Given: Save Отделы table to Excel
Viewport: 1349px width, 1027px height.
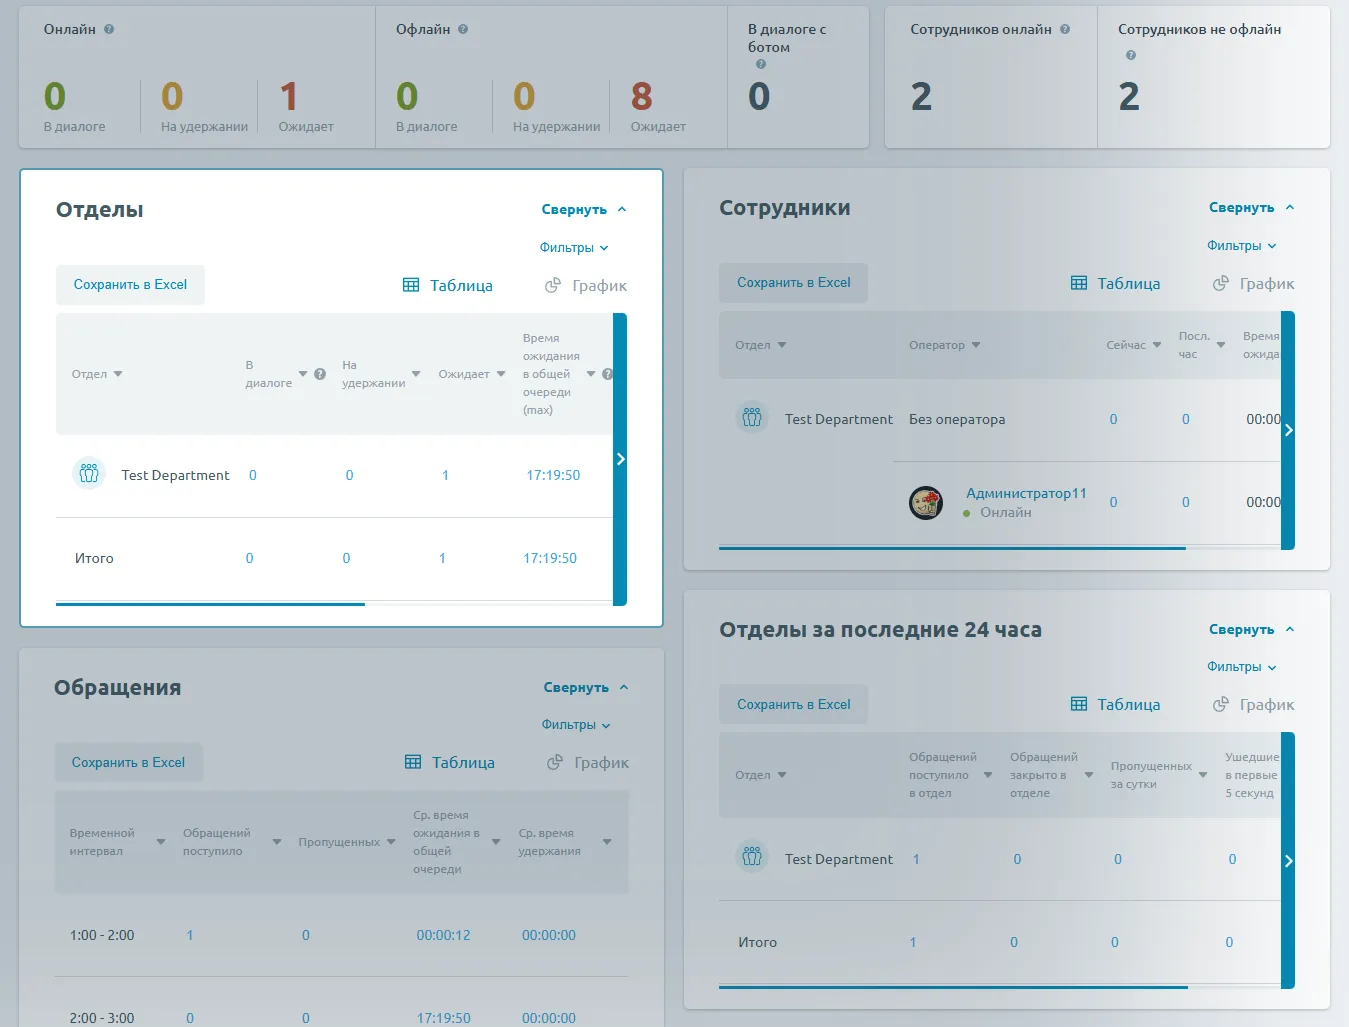Looking at the screenshot, I should point(130,285).
